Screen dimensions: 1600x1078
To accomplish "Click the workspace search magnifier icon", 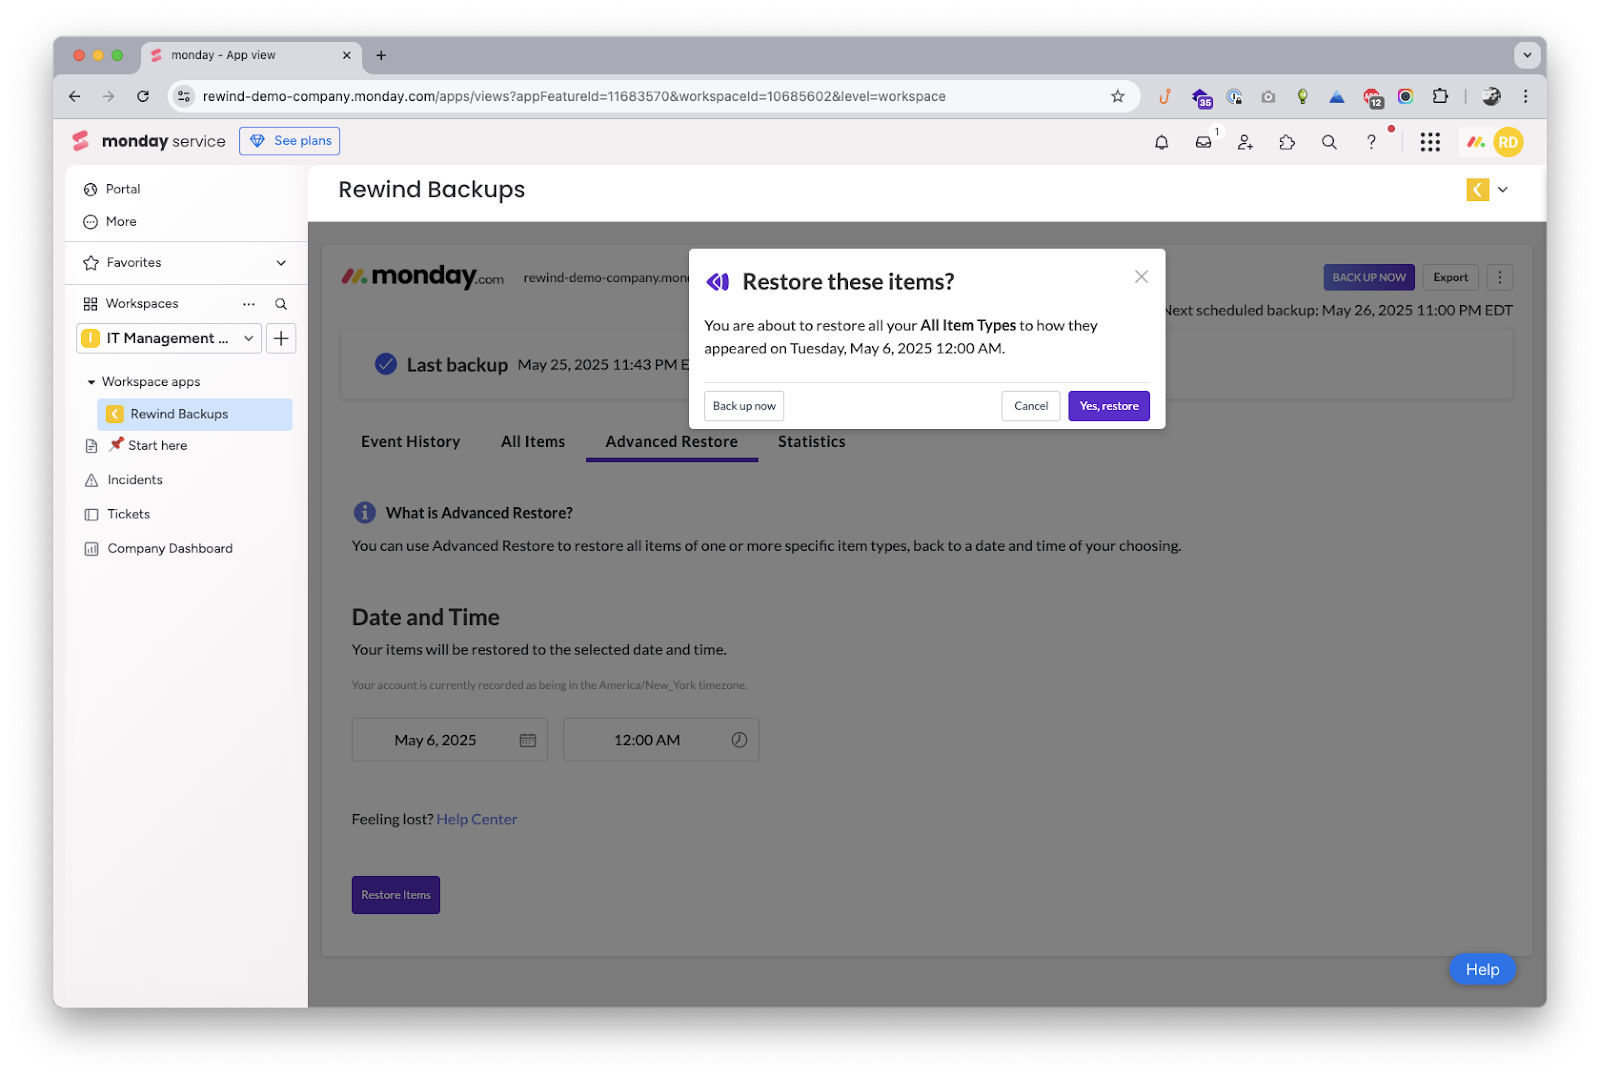I will [281, 304].
